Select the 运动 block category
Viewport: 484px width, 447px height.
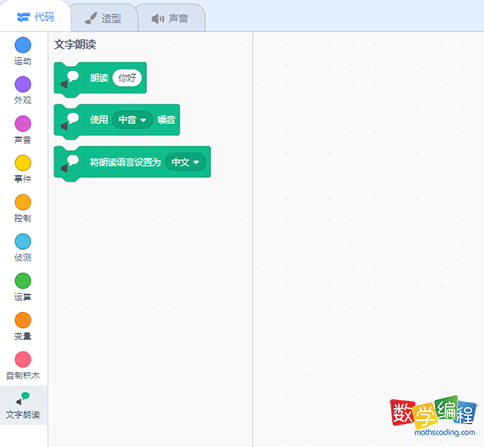[x=23, y=51]
